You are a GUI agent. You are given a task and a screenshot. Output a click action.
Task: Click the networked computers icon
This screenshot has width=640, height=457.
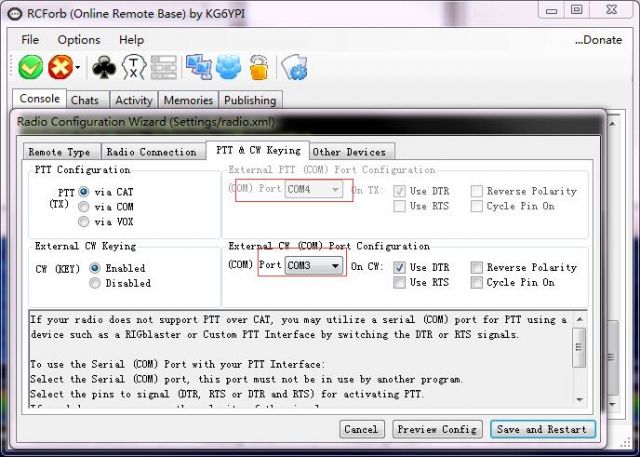[199, 67]
